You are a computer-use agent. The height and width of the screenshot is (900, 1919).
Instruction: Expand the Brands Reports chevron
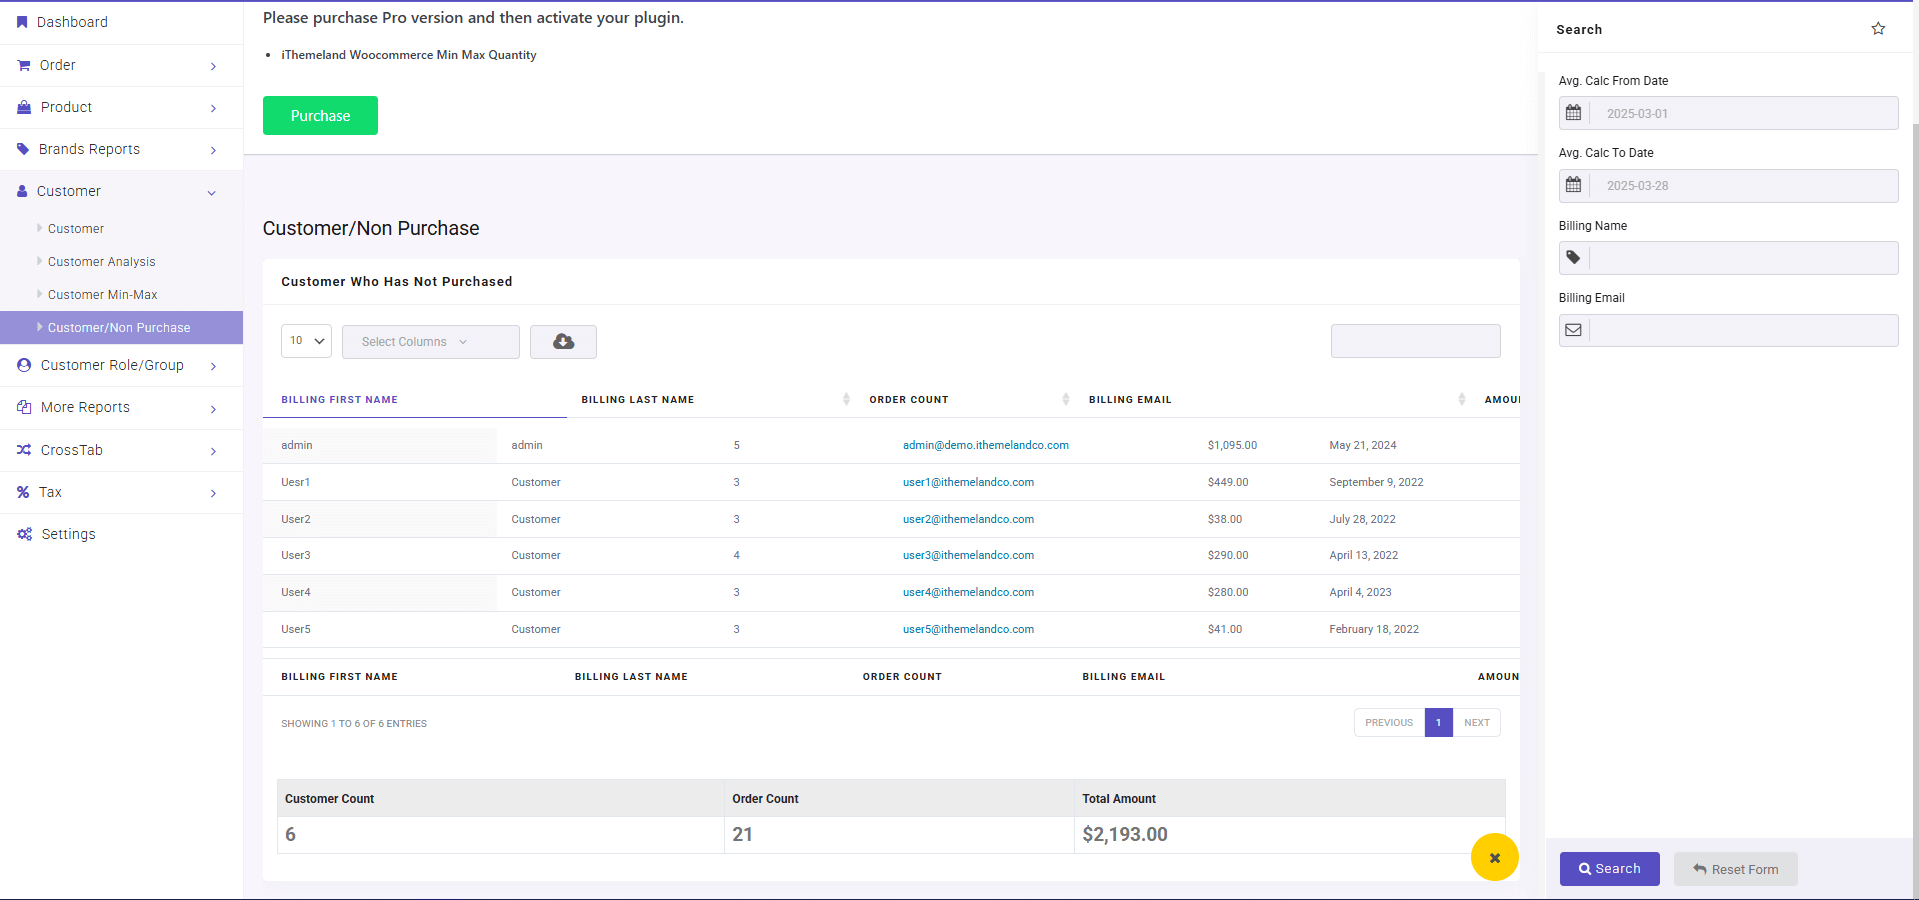[x=213, y=150]
